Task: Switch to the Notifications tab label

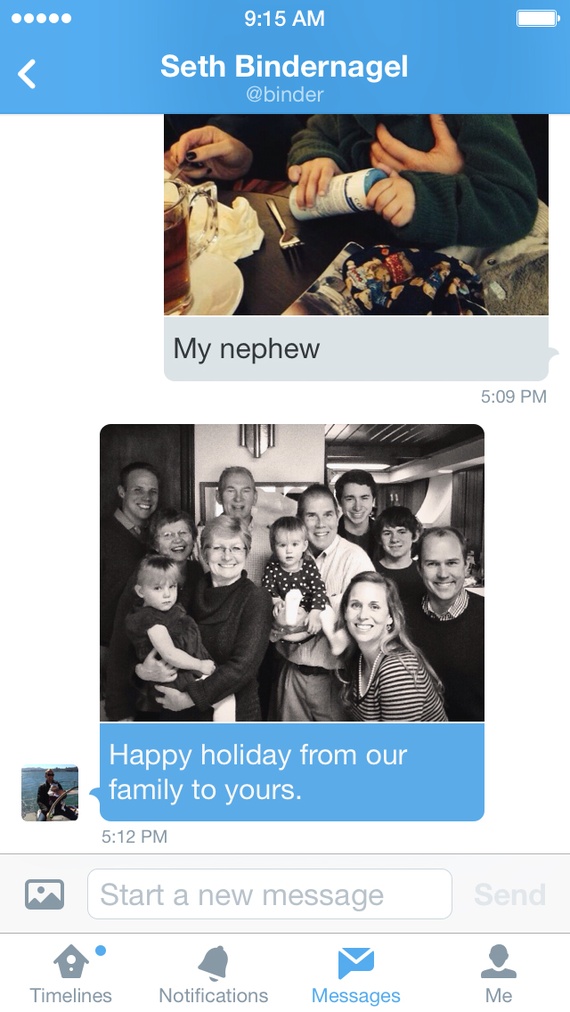Action: coord(214,995)
